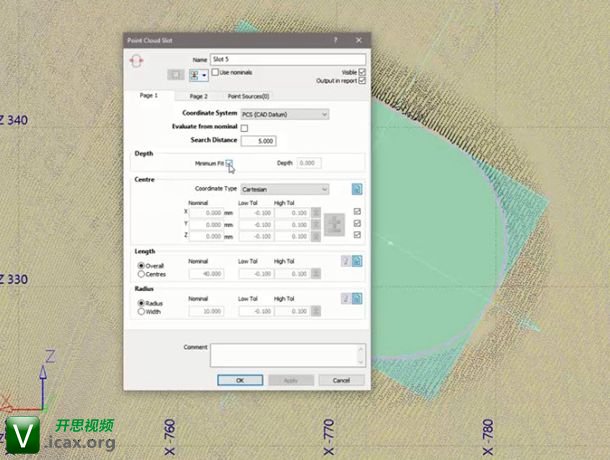
Task: Click the slot feature icon beside Name
Action: 136,61
